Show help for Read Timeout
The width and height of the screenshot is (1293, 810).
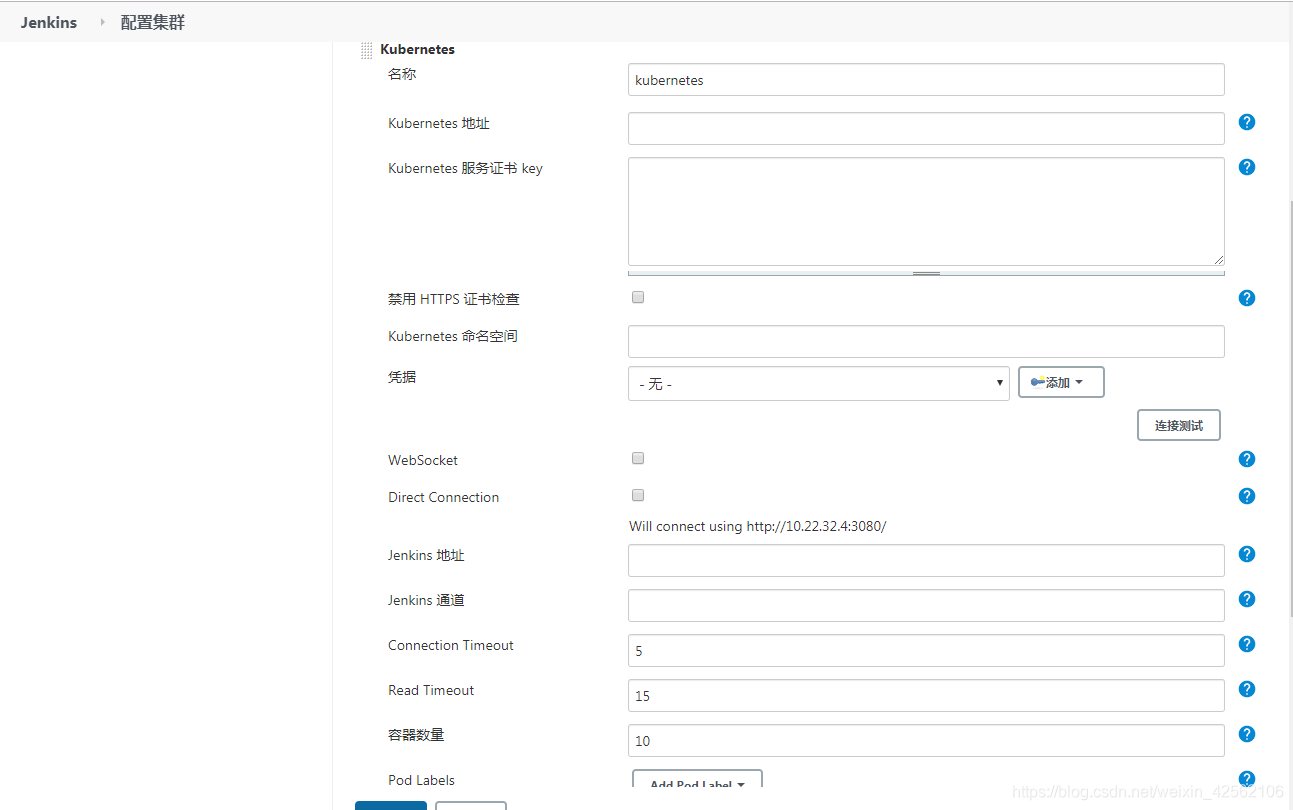pos(1246,689)
